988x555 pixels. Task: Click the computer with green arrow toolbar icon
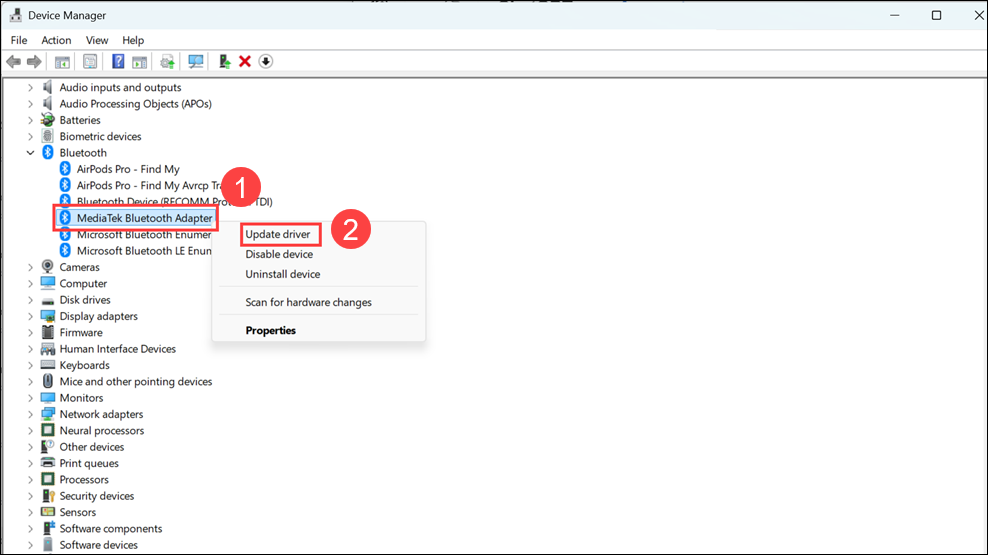224,62
